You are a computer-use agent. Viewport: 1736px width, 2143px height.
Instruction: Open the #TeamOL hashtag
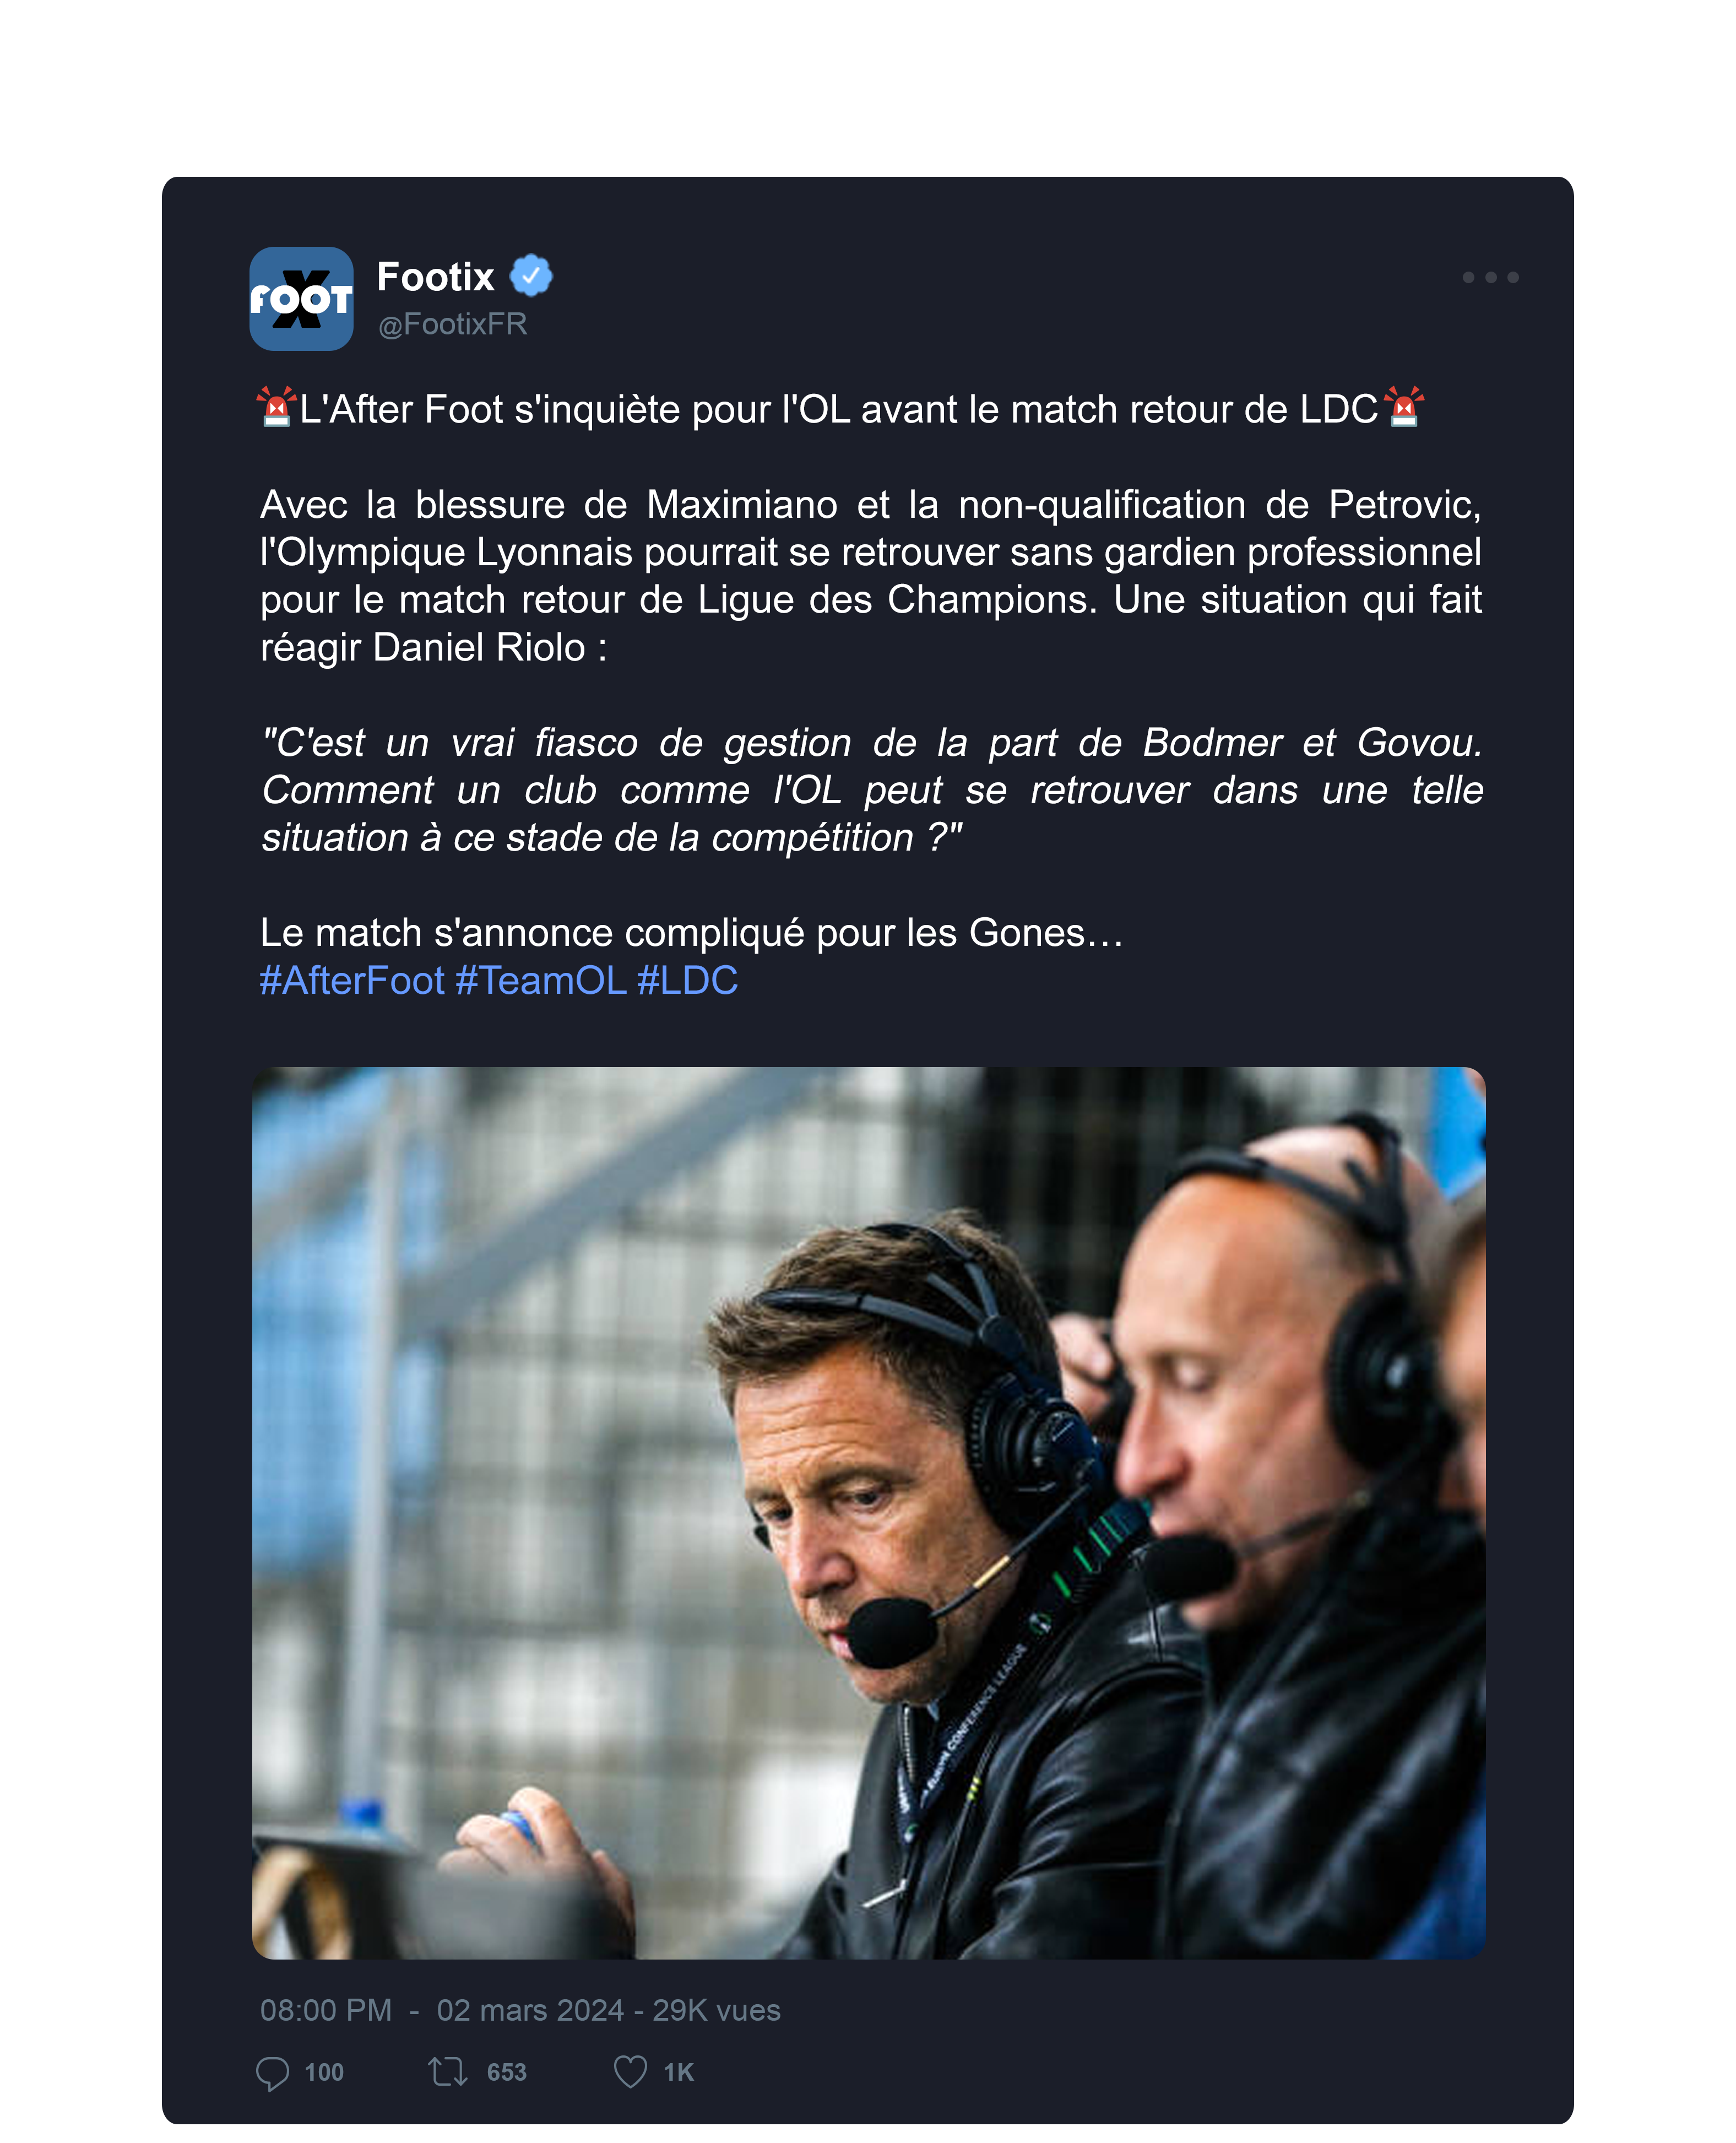point(541,981)
